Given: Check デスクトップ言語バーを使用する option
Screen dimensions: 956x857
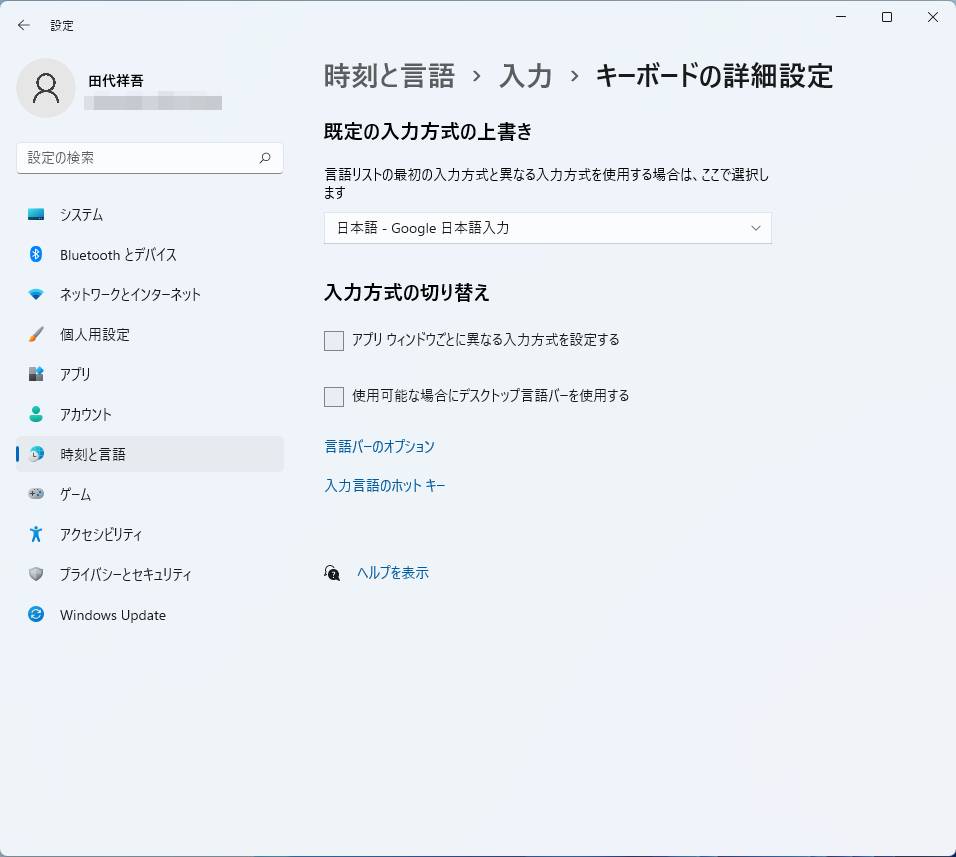Looking at the screenshot, I should (x=334, y=397).
